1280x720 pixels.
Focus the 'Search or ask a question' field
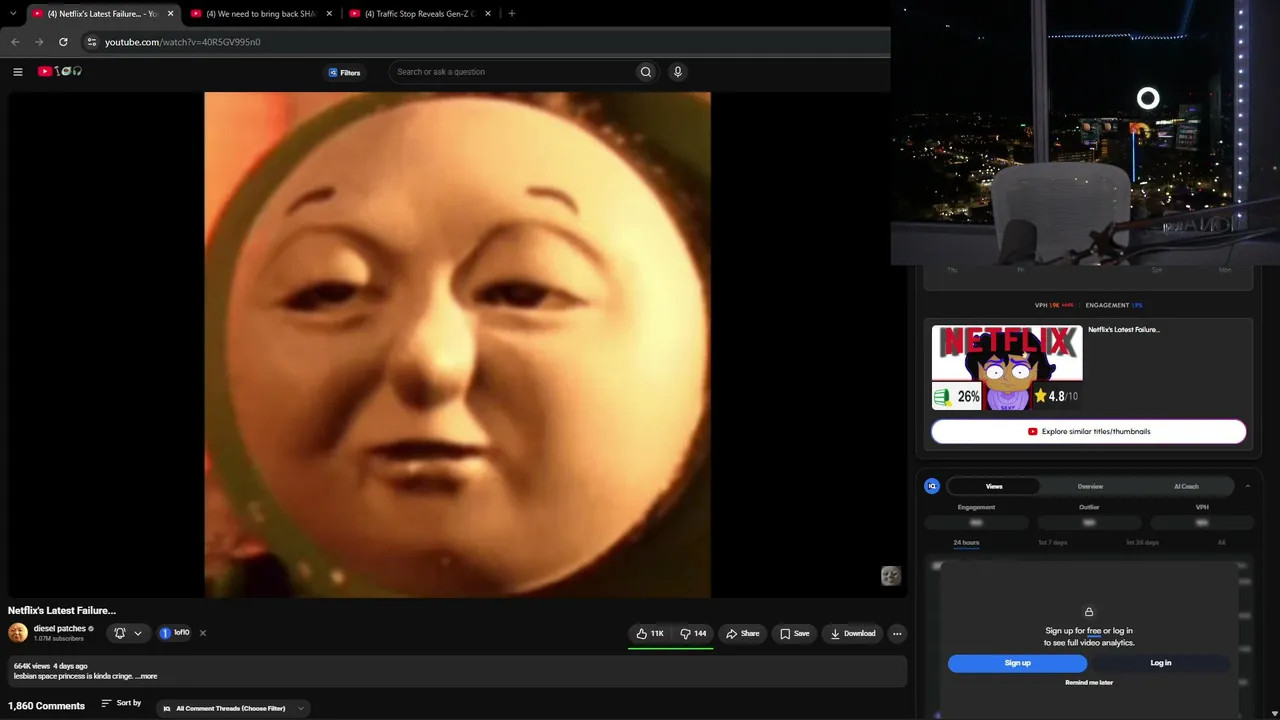click(x=514, y=72)
